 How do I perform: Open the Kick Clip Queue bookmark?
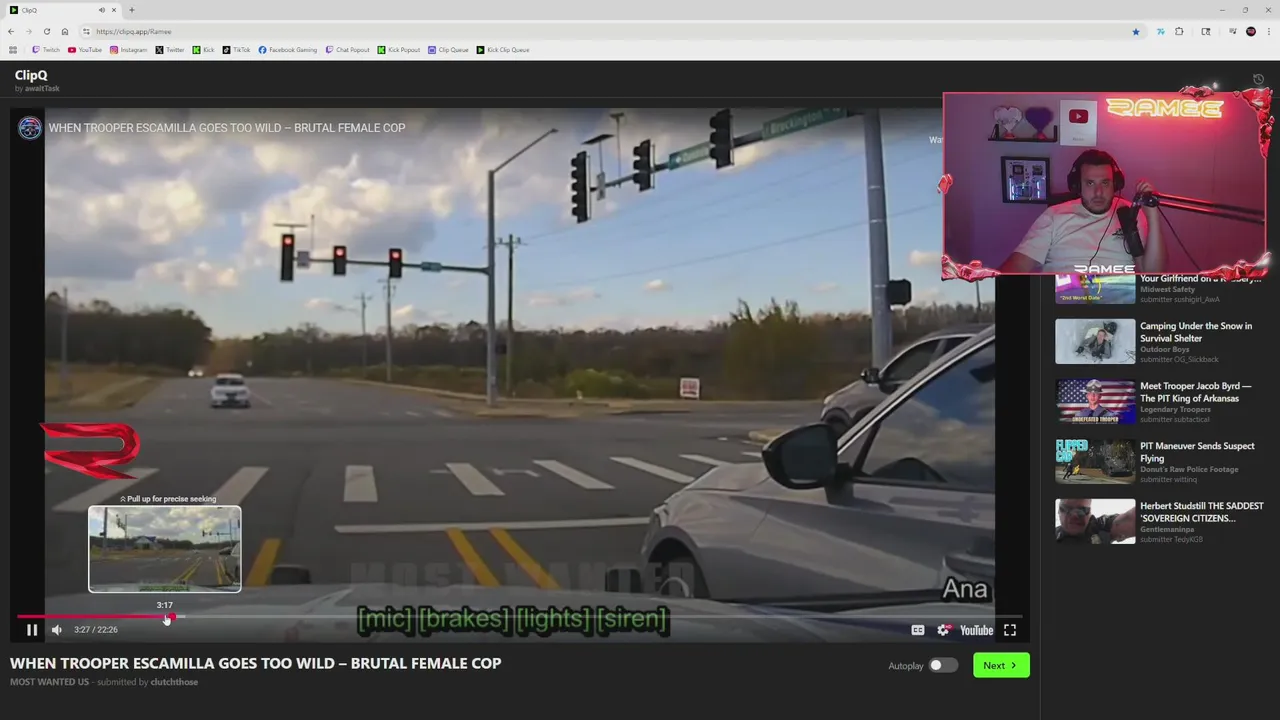(x=503, y=49)
